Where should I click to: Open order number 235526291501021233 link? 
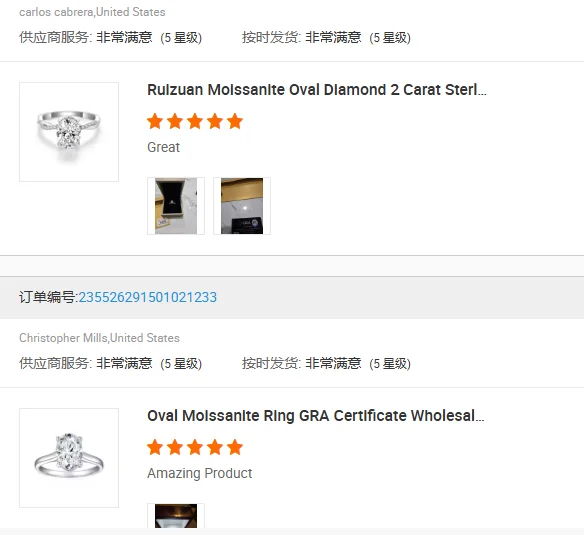pos(147,297)
